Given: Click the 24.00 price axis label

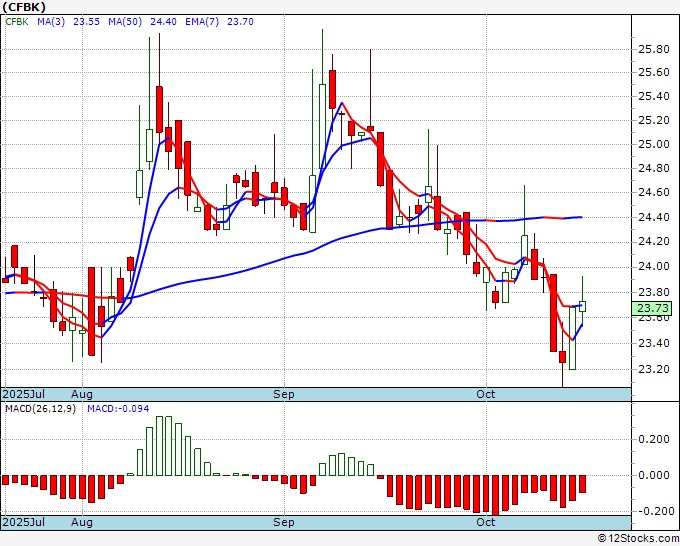Looking at the screenshot, I should [x=654, y=266].
